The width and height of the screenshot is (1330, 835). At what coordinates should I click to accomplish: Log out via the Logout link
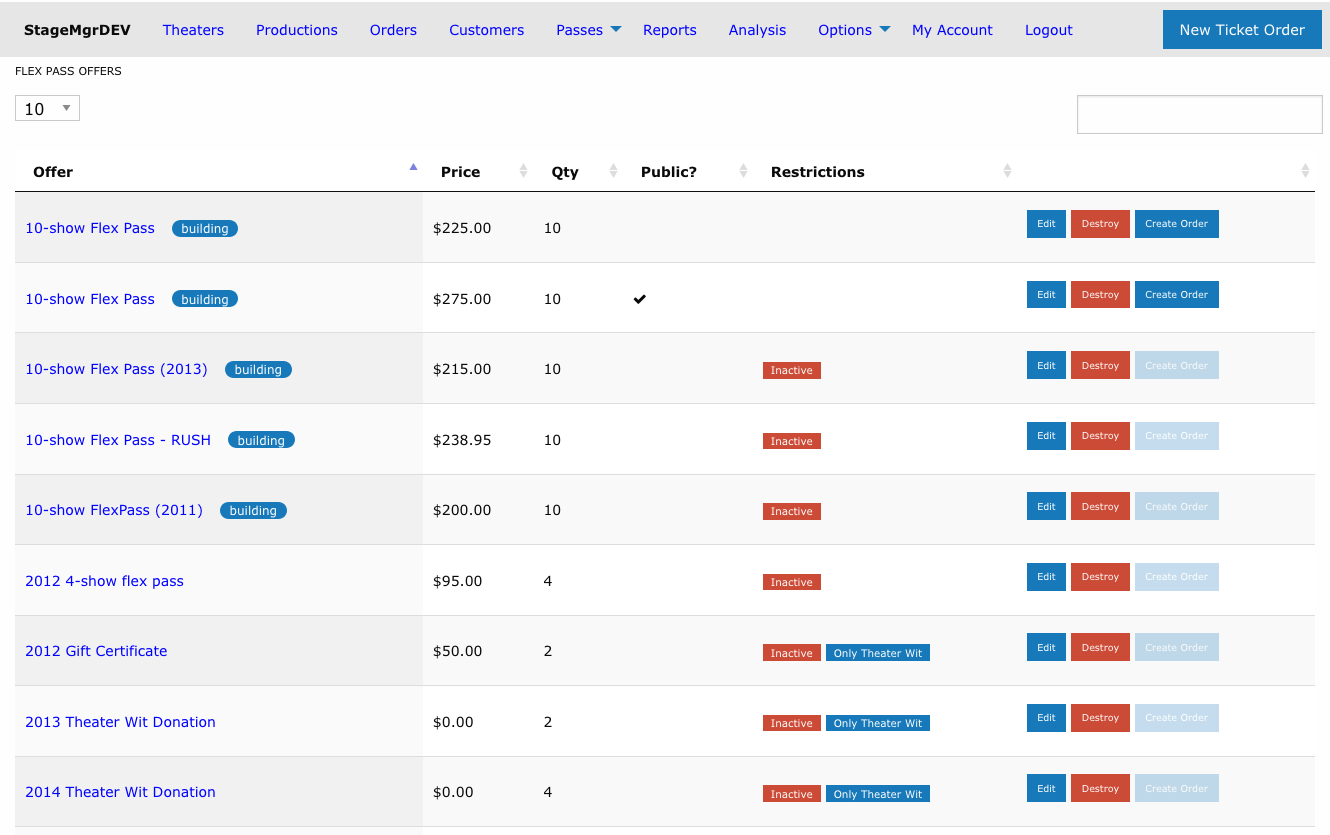tap(1049, 30)
